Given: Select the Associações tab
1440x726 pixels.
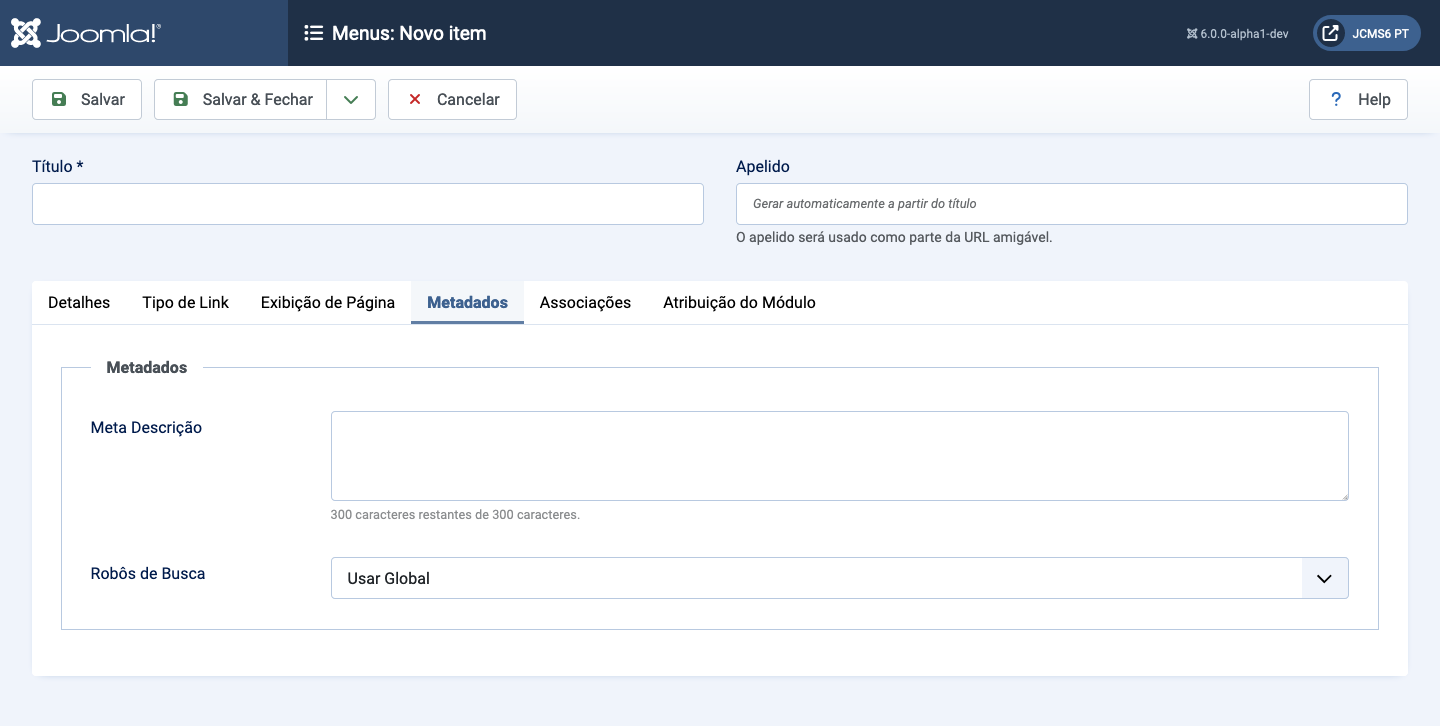Looking at the screenshot, I should click(585, 302).
